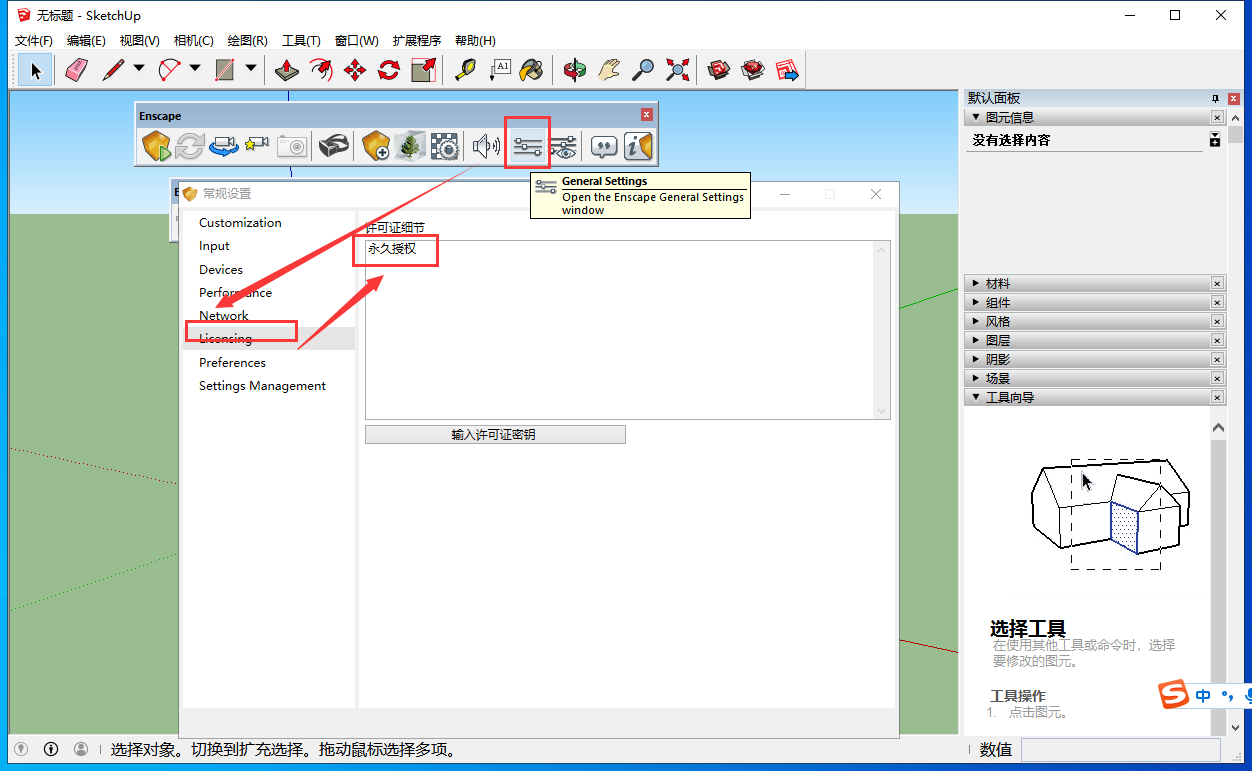Select the arrow Select tool

pos(36,70)
